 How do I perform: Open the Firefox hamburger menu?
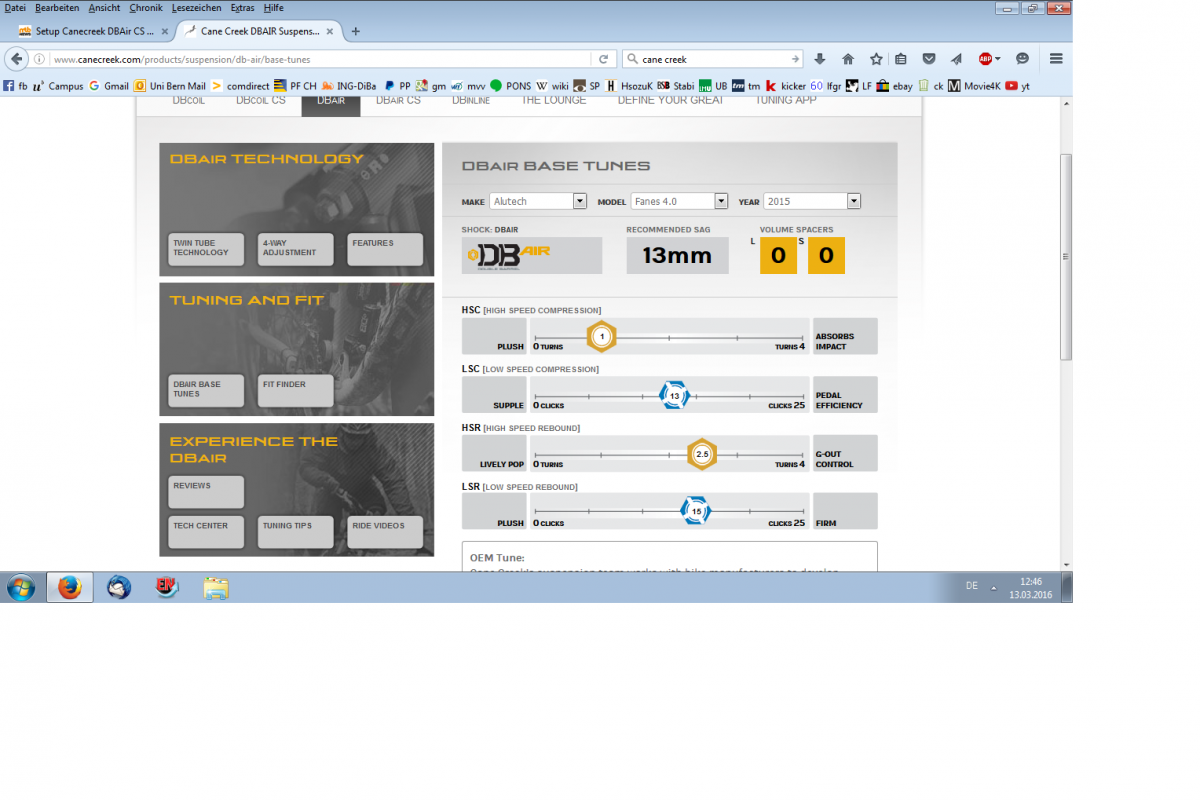click(x=1056, y=59)
